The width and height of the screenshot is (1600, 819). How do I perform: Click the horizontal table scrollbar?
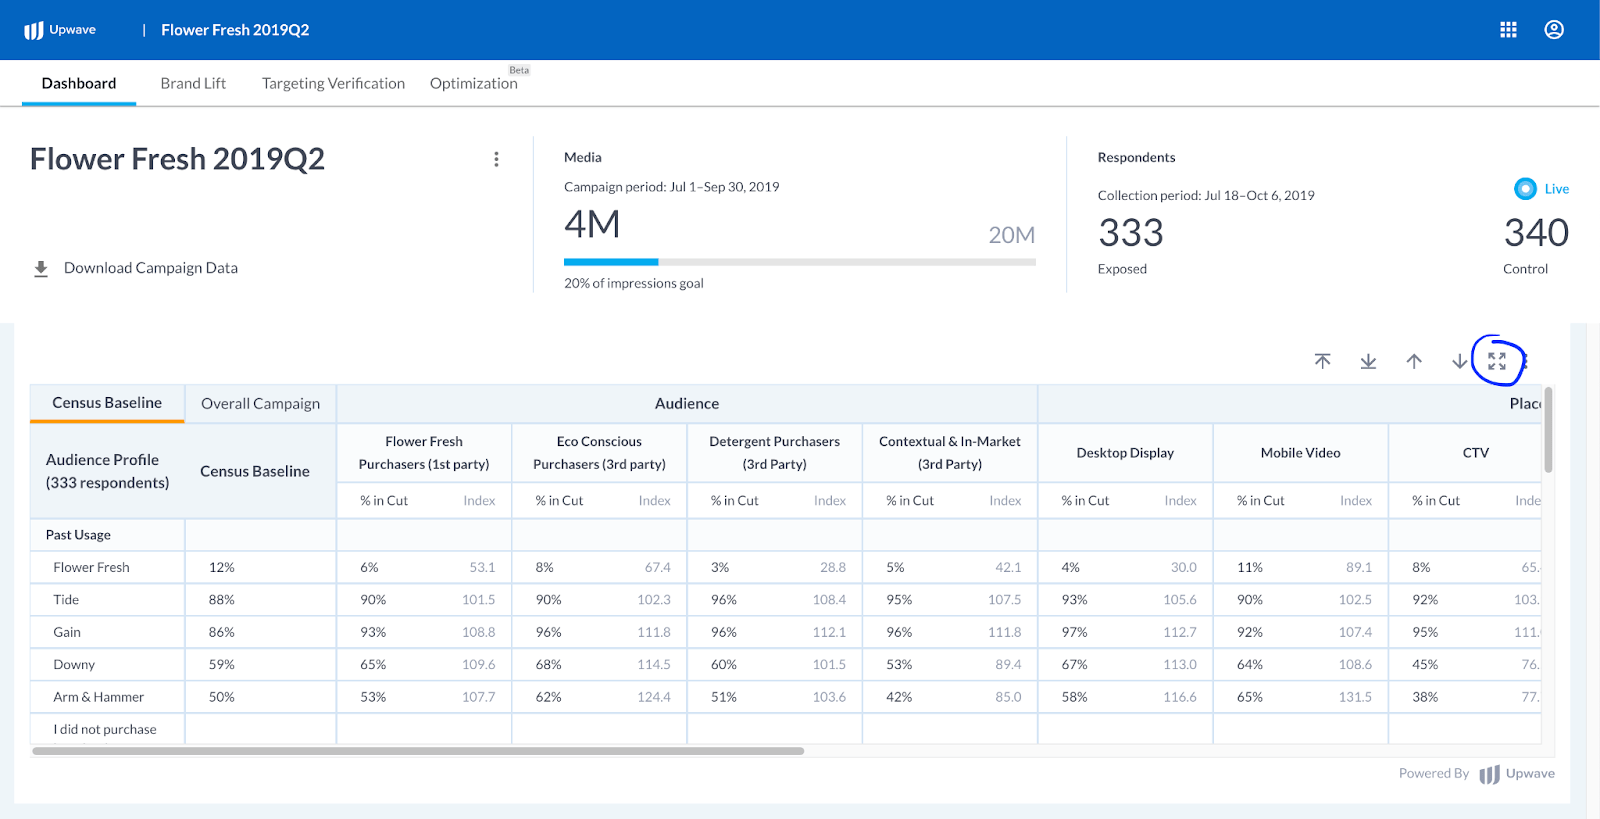418,751
